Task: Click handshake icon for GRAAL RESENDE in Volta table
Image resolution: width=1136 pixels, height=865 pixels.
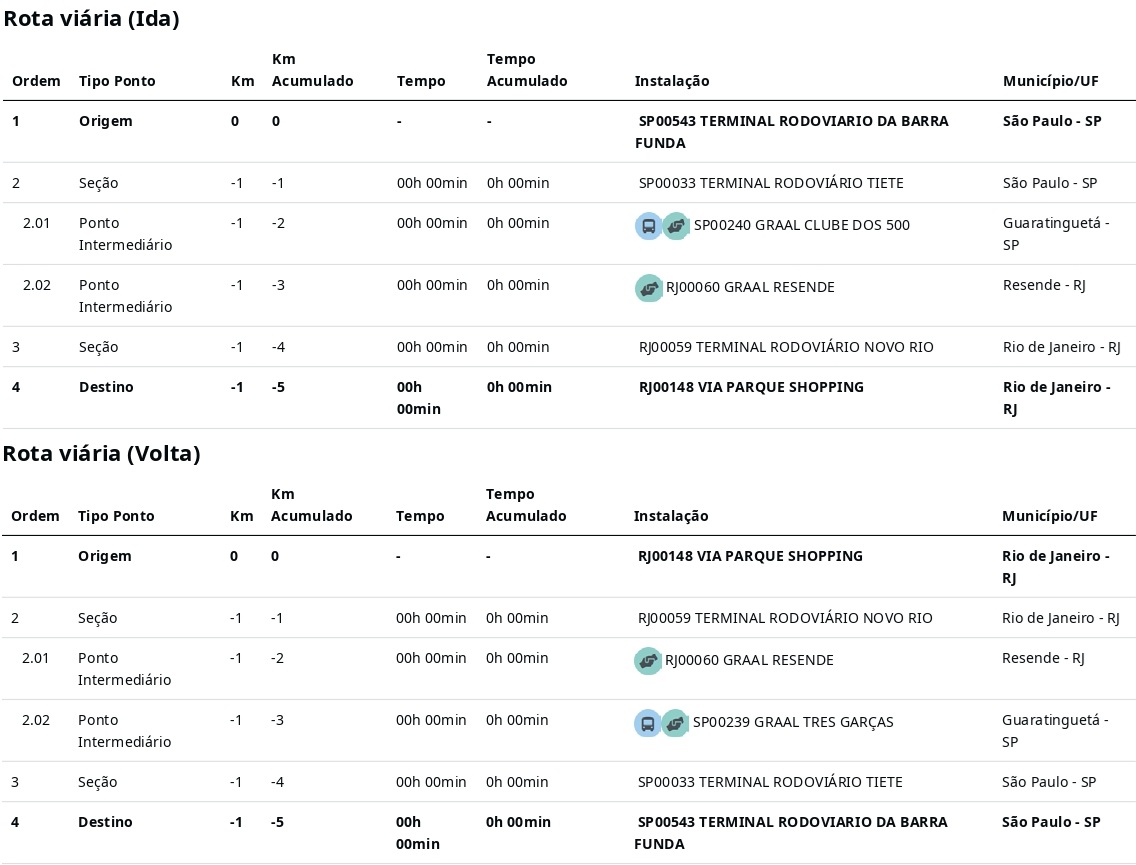Action: pos(648,661)
